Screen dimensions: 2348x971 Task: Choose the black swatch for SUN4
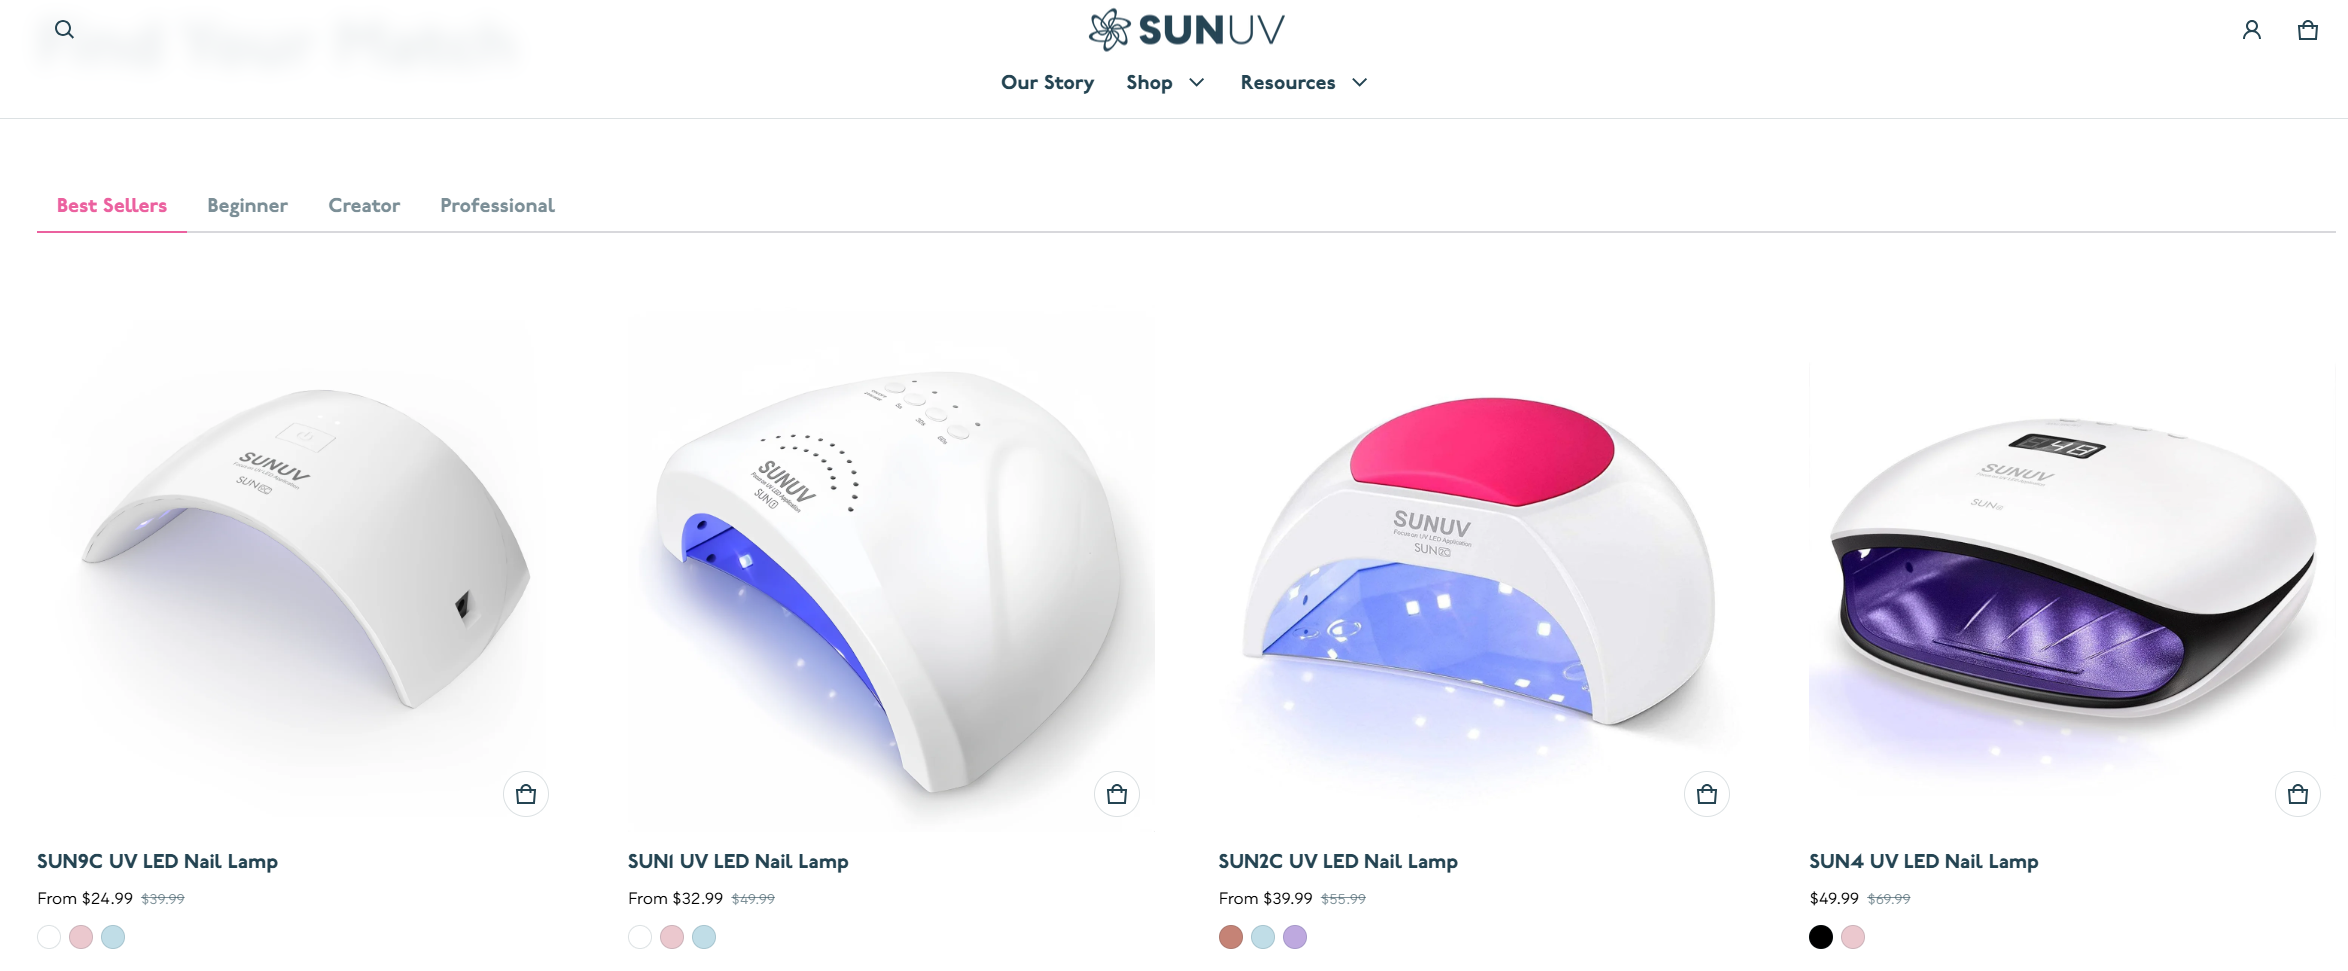1821,937
